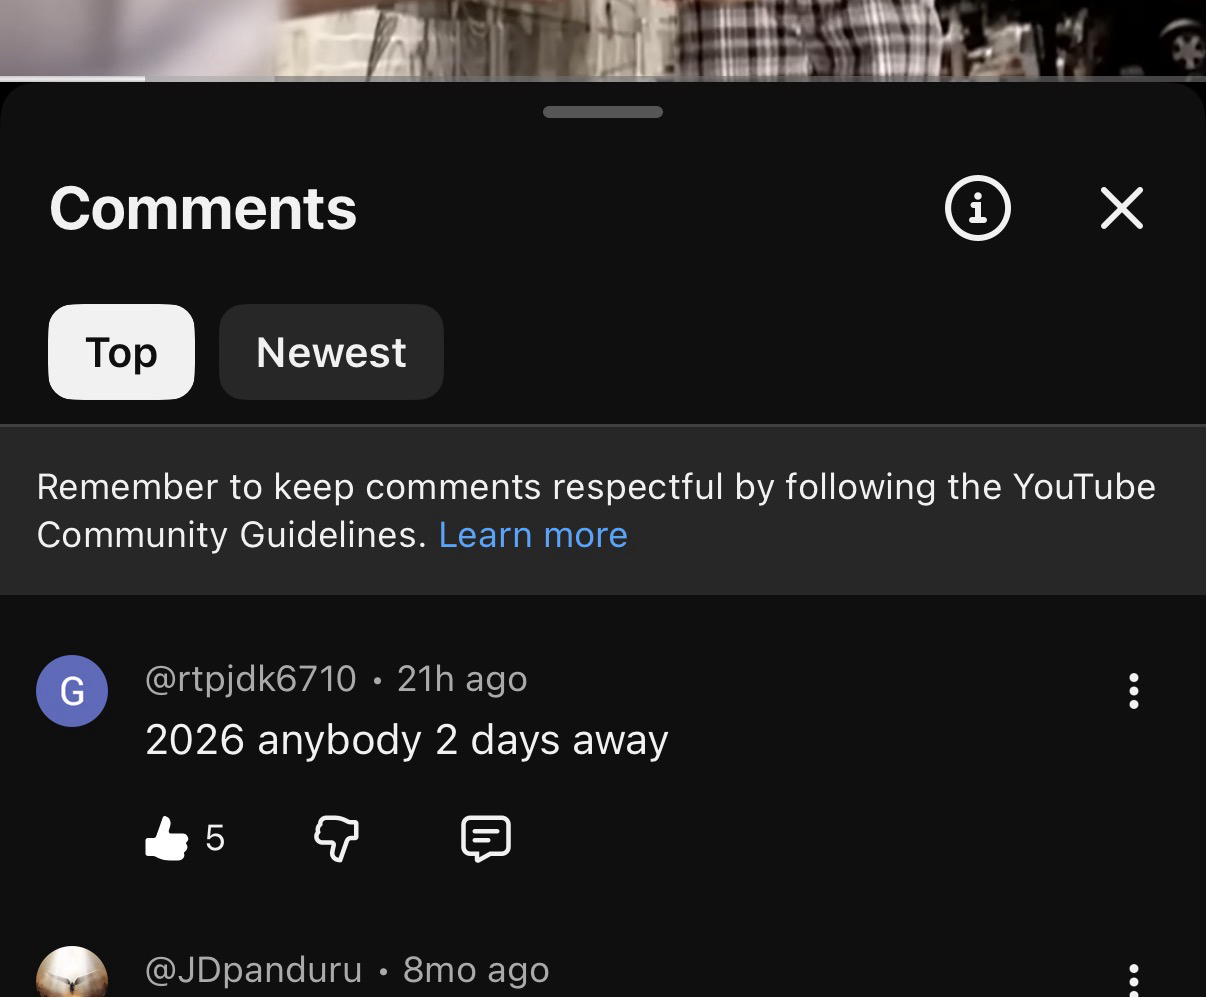Tap the "2026 anybody 2 days away" comment text

click(406, 740)
